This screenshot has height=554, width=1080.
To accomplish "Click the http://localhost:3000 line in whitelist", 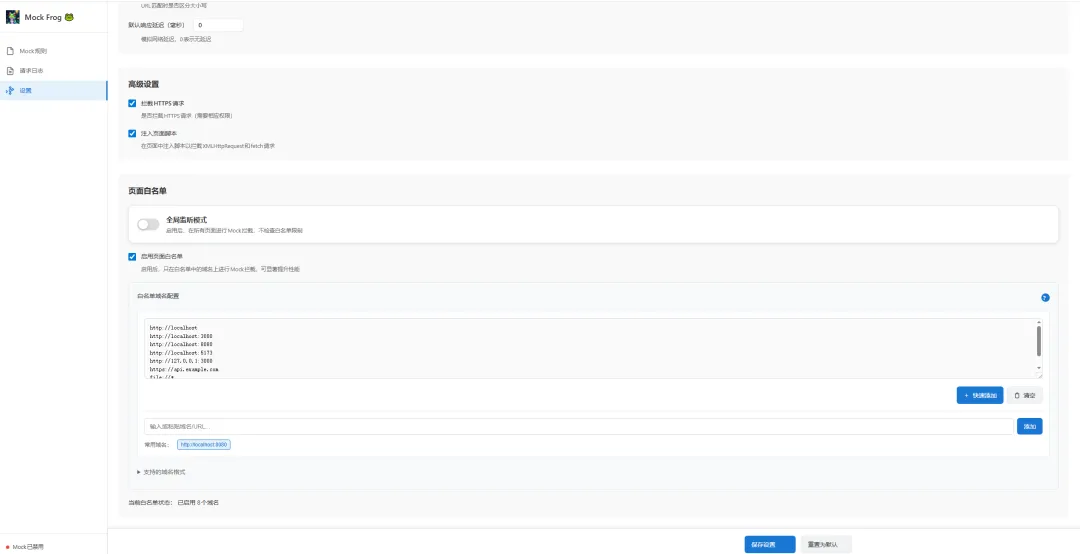I will 183,336.
